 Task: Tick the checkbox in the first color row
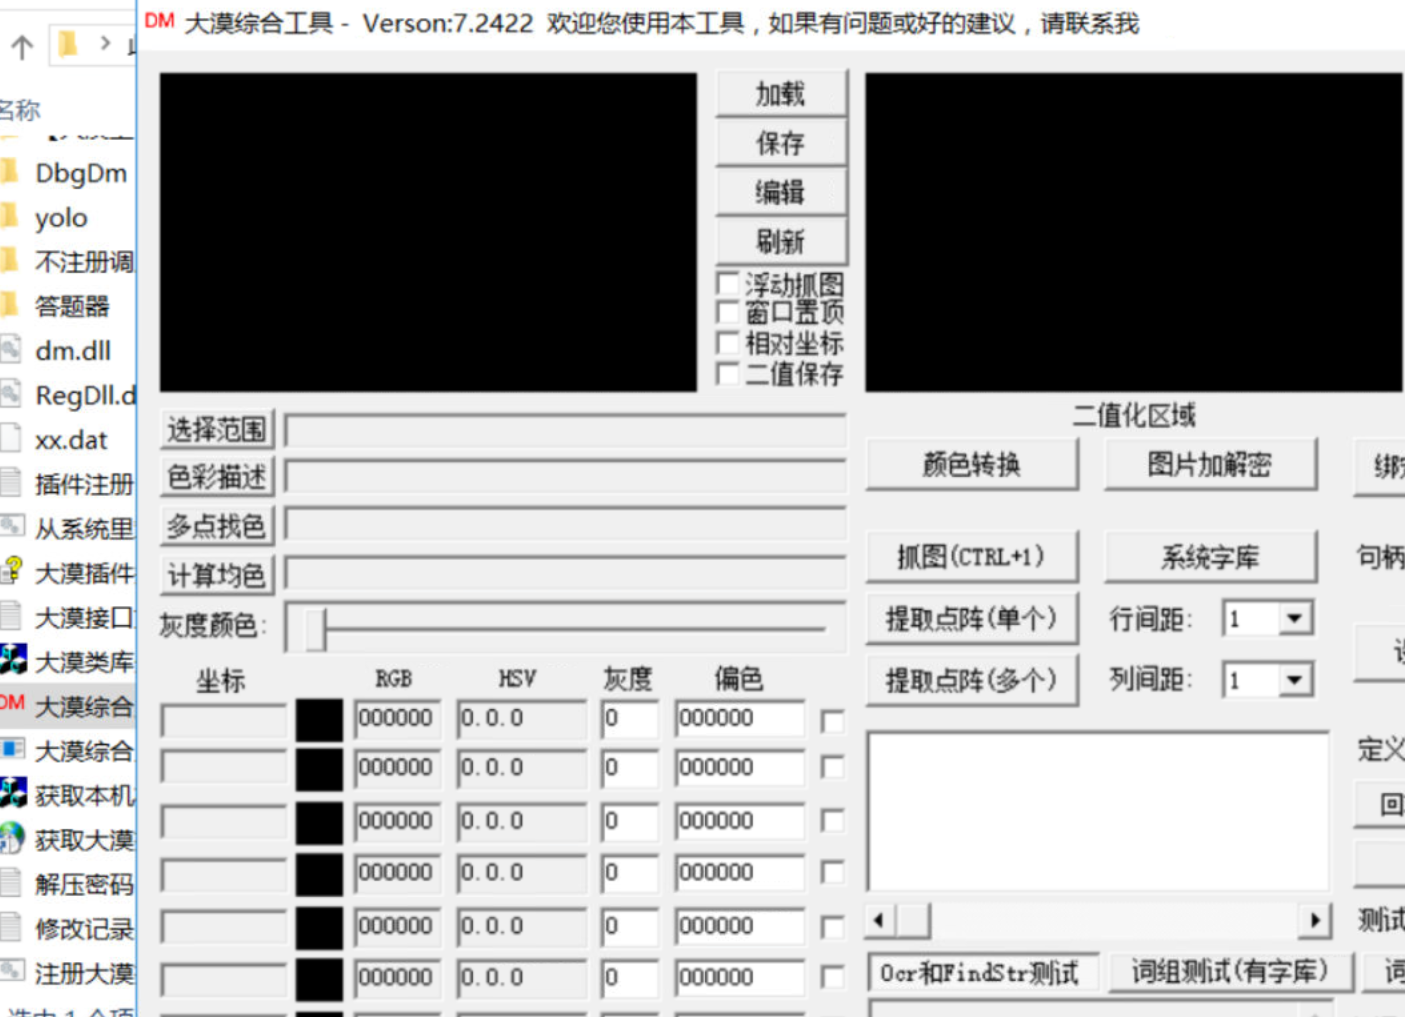click(x=832, y=720)
